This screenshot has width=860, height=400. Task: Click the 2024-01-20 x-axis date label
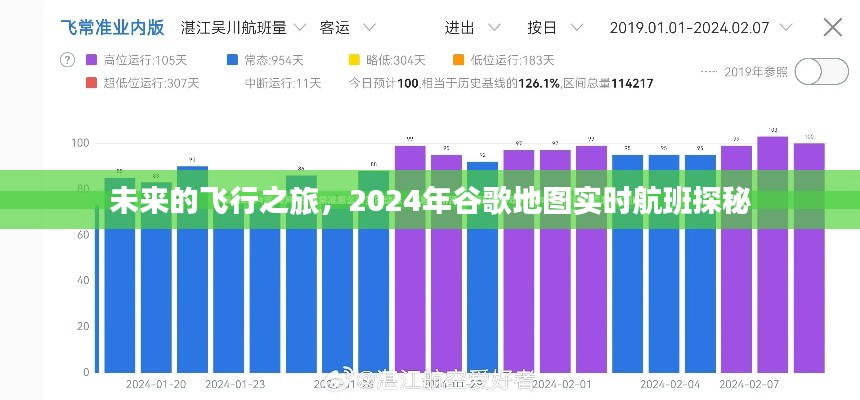coord(156,385)
